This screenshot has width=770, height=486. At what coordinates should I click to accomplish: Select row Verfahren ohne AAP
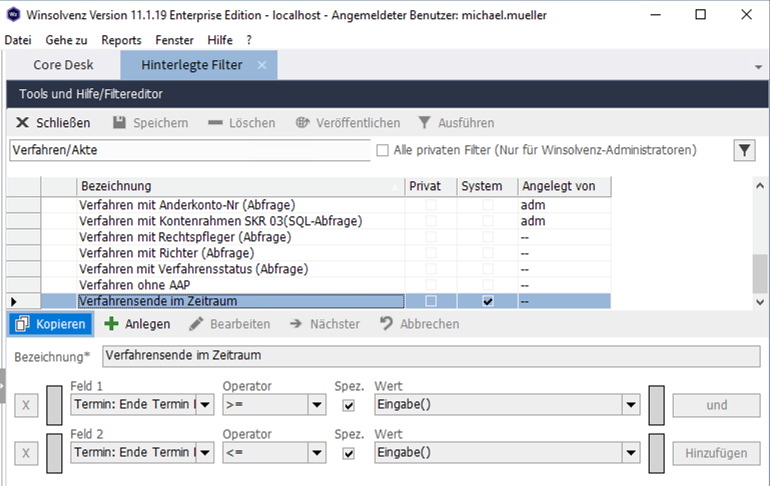309,285
